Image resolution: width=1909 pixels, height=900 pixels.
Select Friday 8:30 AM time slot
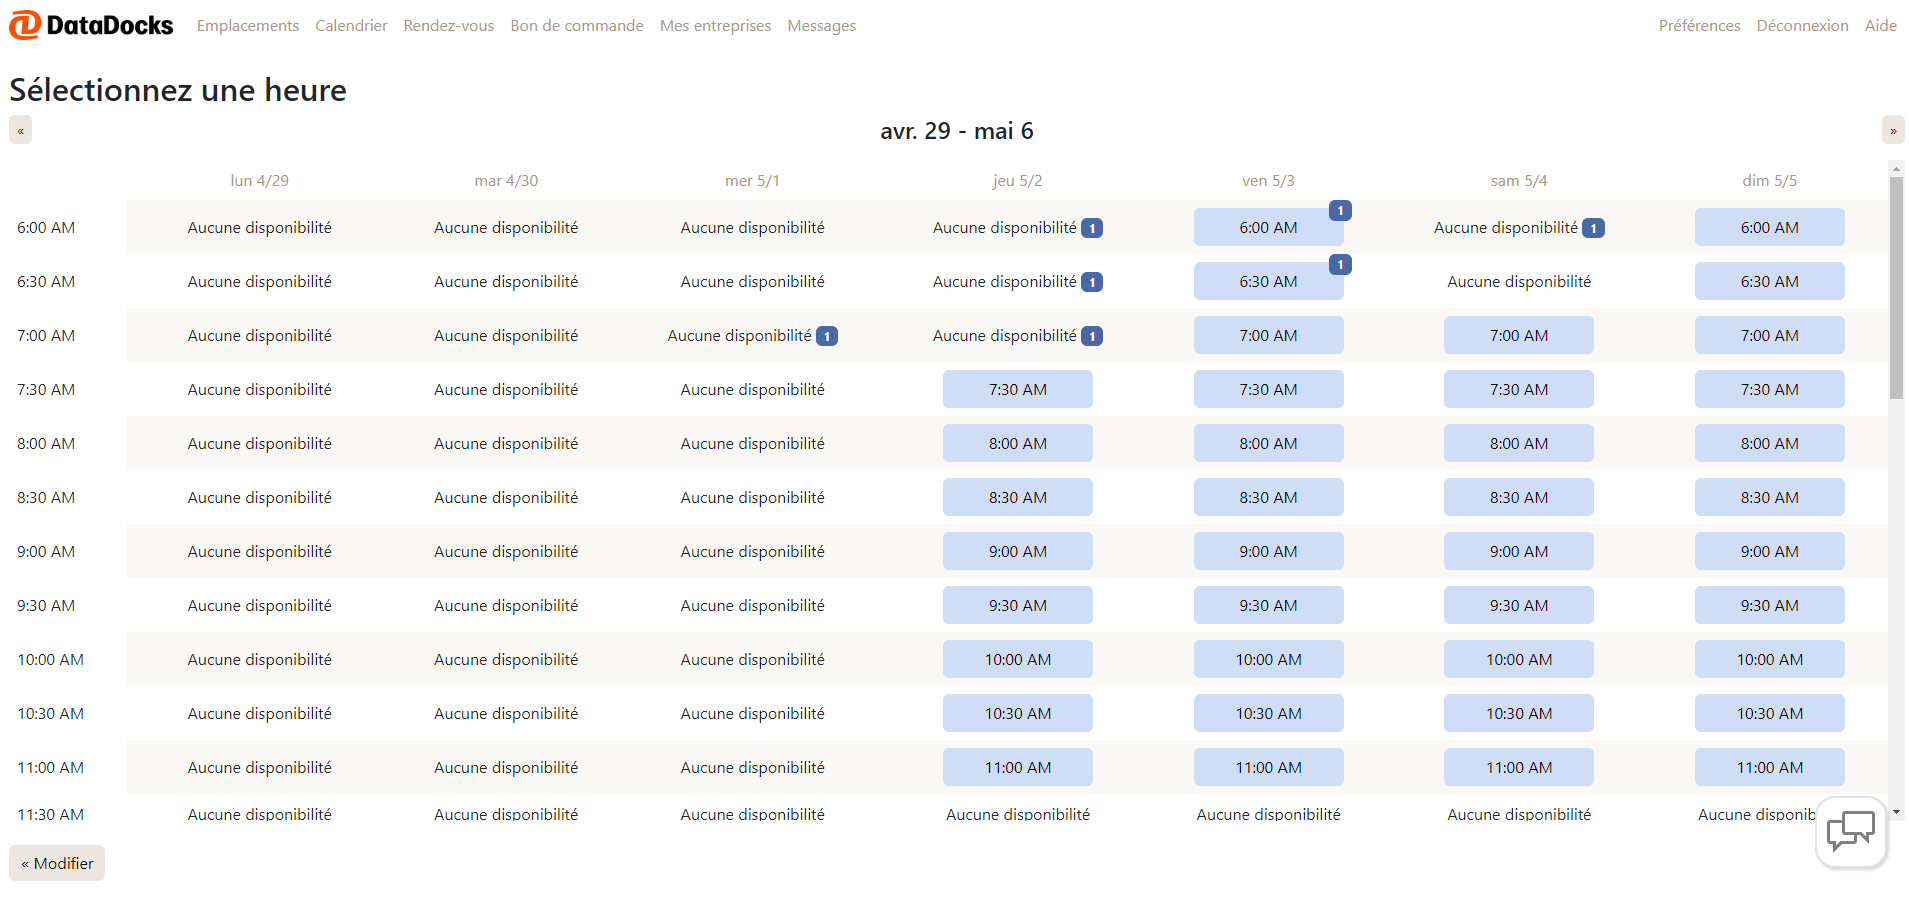pyautogui.click(x=1268, y=497)
